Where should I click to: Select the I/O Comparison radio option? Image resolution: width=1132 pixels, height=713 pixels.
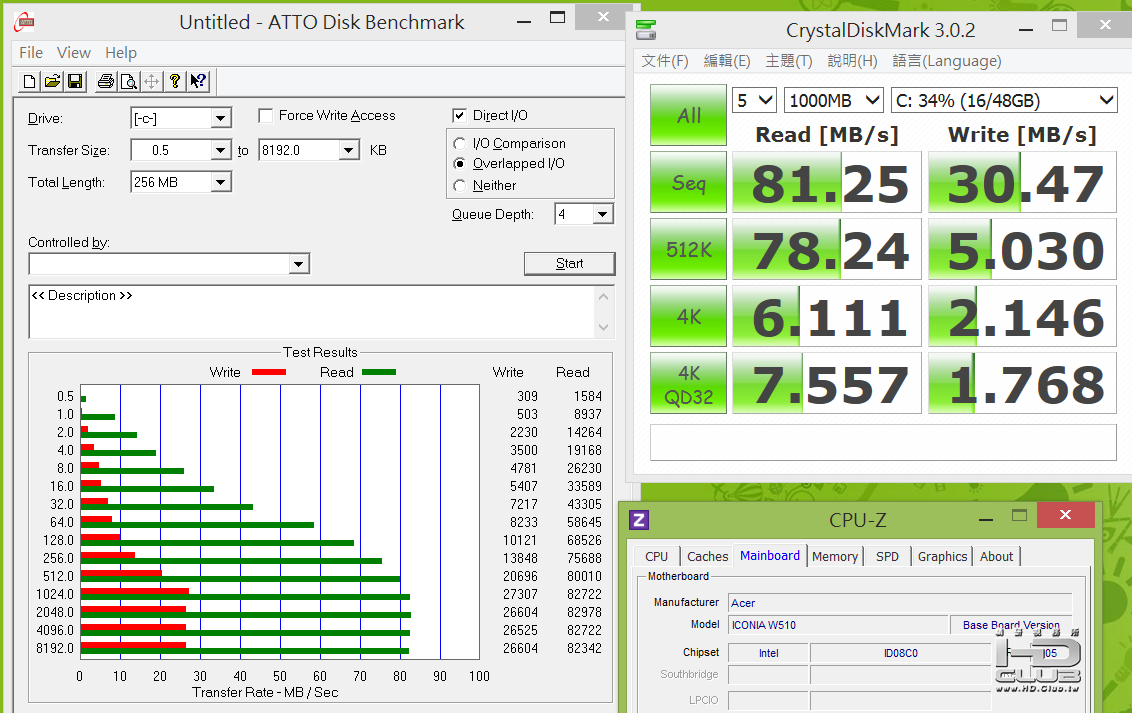460,144
